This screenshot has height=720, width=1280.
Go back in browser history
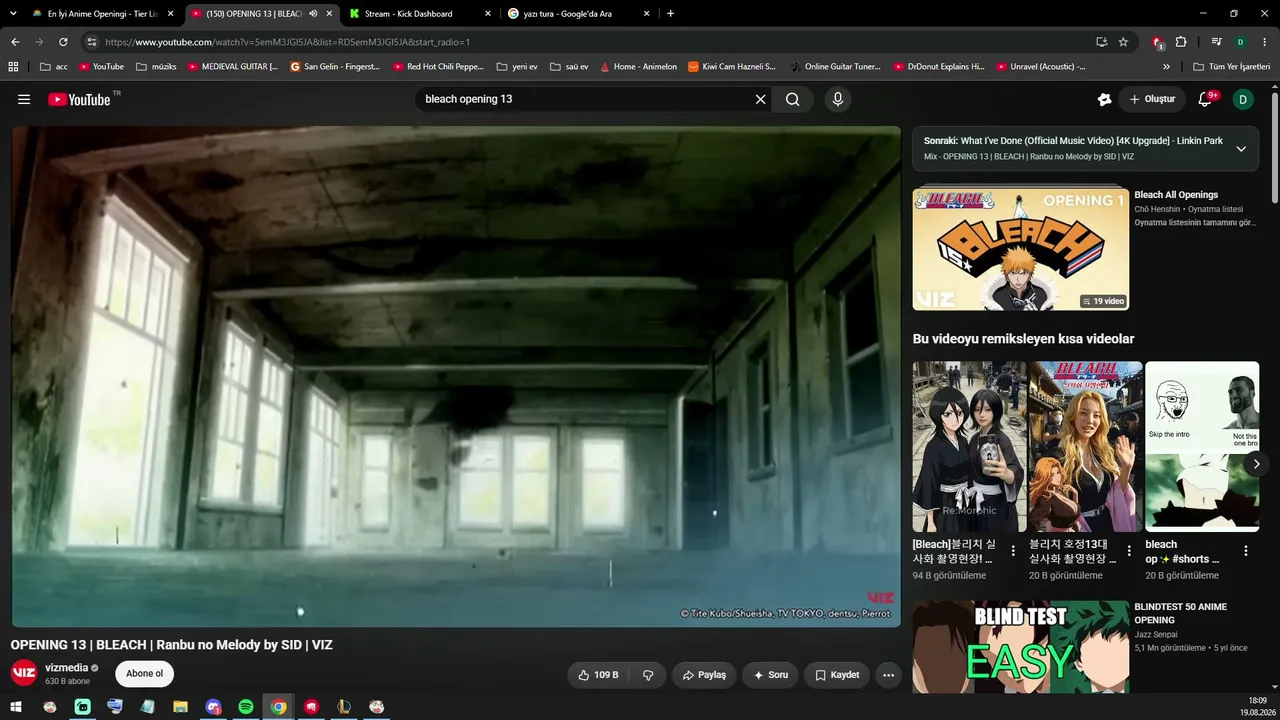coord(15,42)
